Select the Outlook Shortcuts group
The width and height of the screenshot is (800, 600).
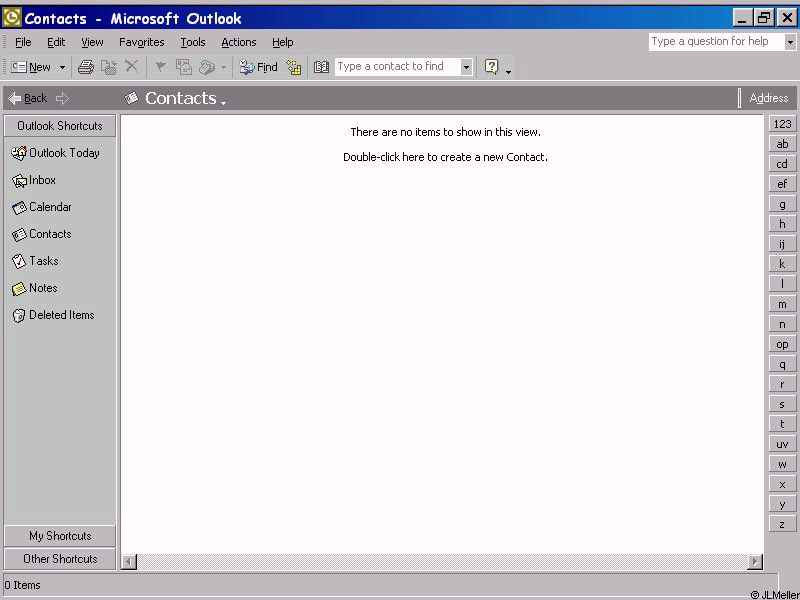pyautogui.click(x=60, y=126)
